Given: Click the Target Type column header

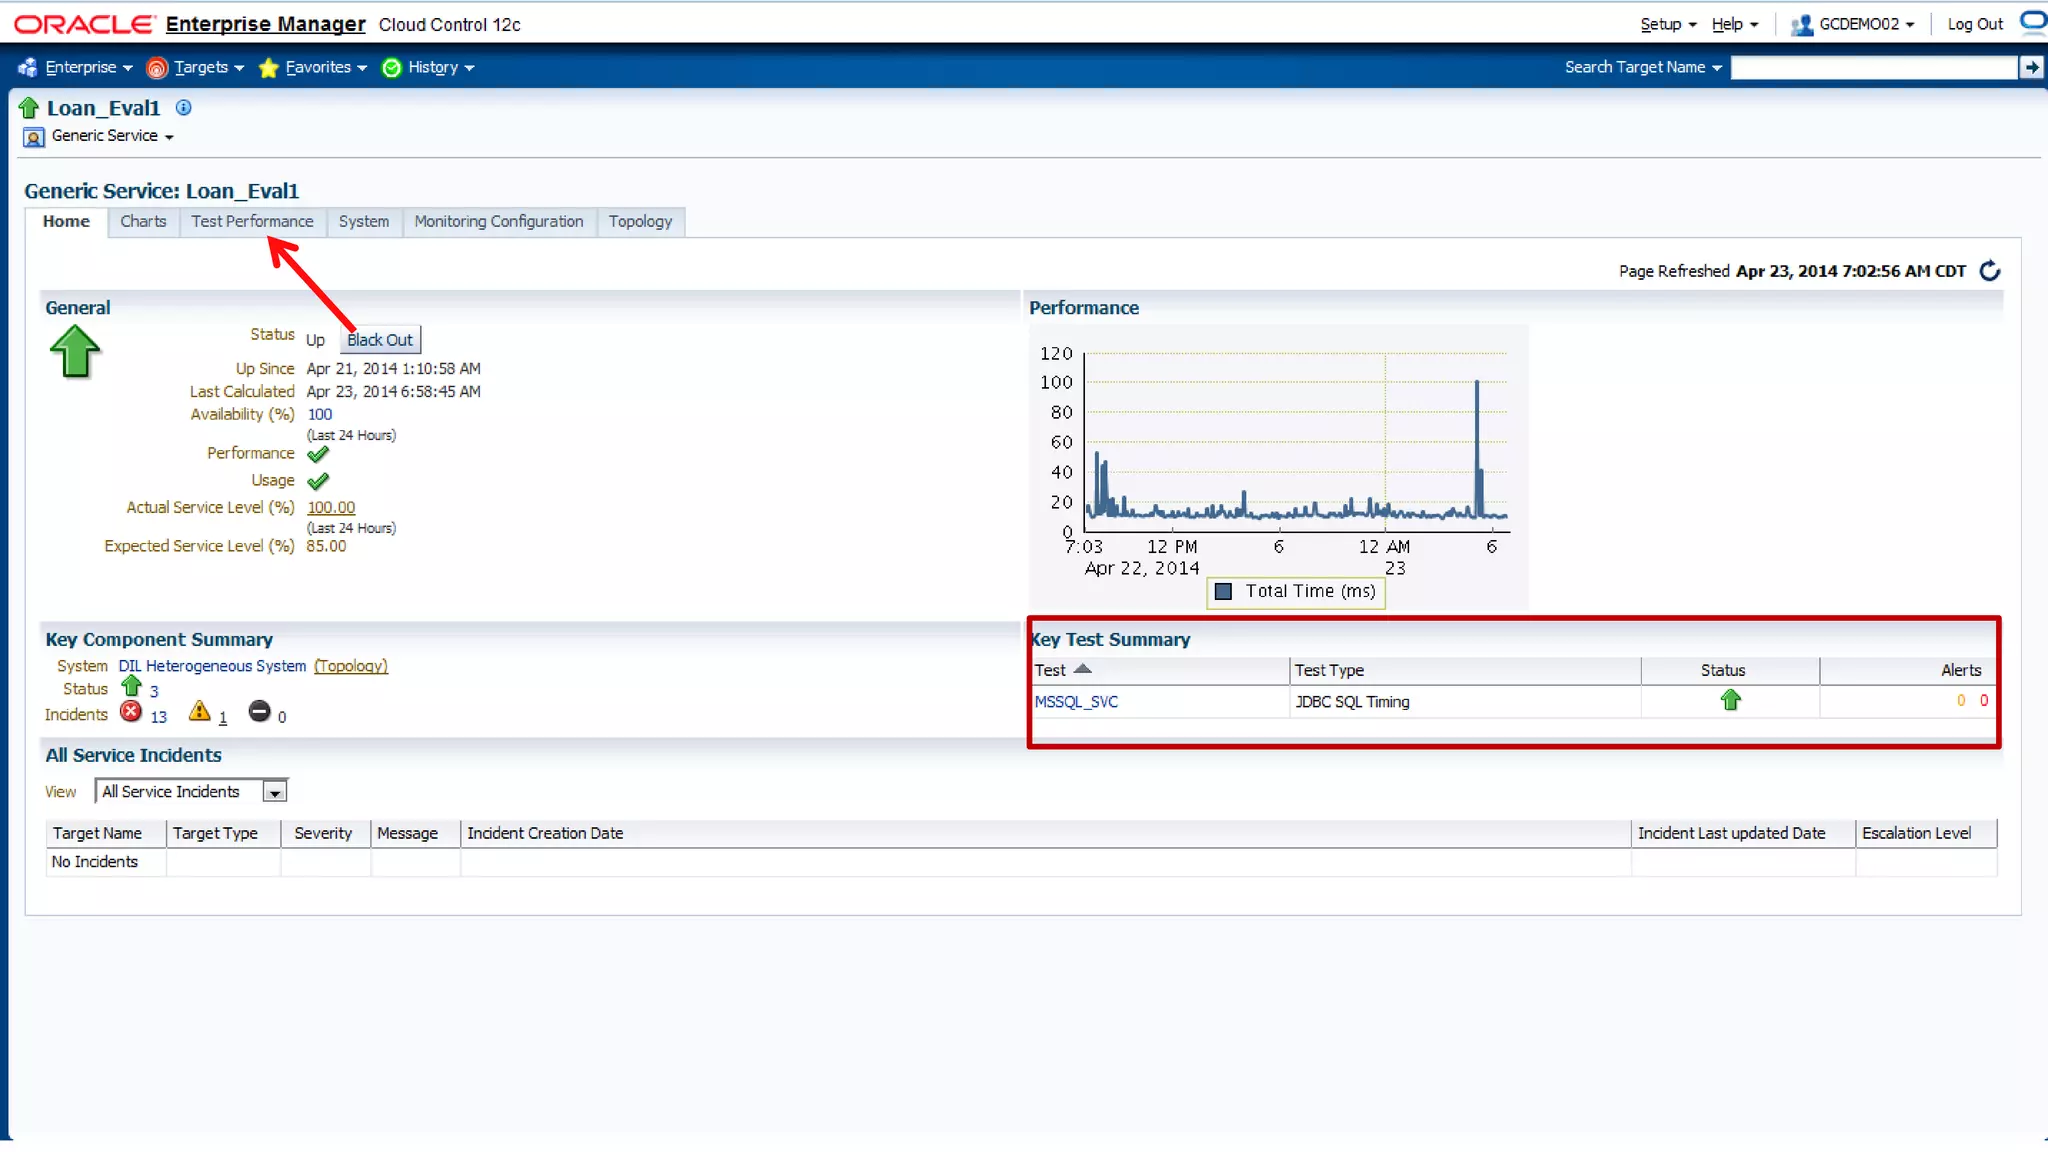Looking at the screenshot, I should click(x=223, y=833).
